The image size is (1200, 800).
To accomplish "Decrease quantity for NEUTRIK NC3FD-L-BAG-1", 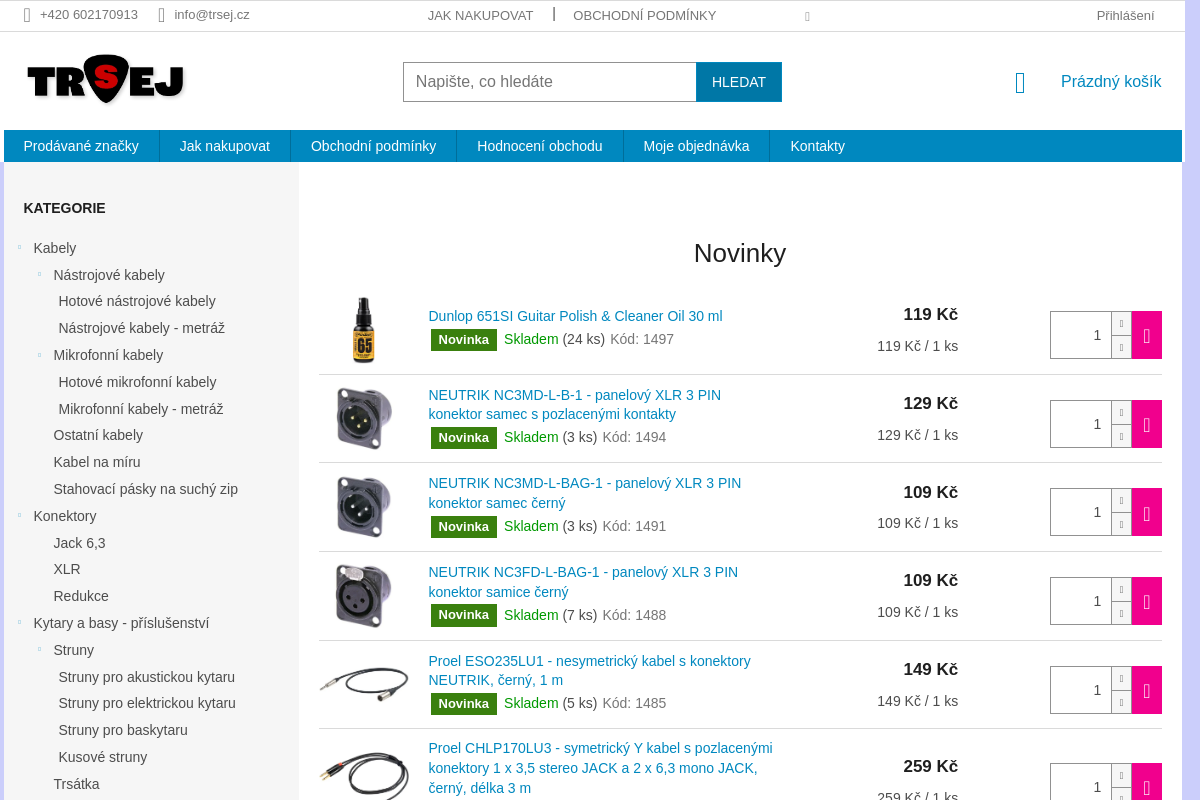I will (x=1121, y=613).
